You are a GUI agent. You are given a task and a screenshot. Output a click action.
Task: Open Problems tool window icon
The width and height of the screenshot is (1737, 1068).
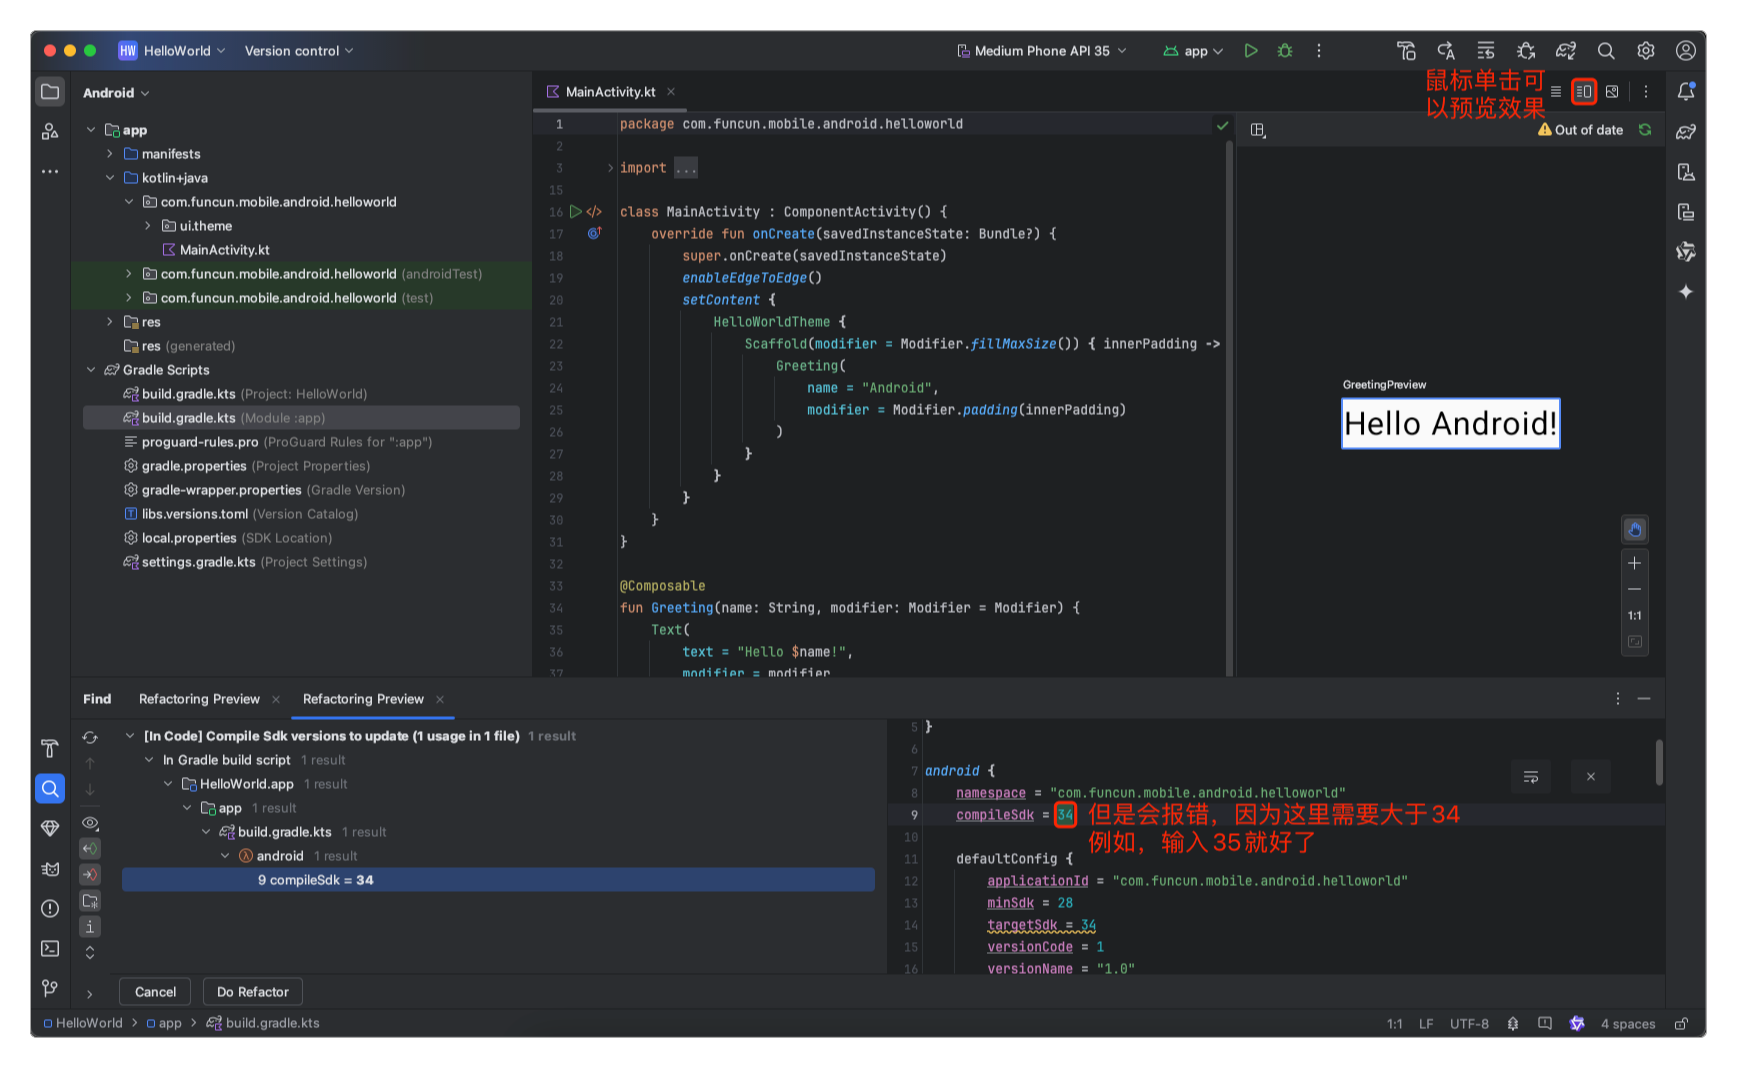50,908
